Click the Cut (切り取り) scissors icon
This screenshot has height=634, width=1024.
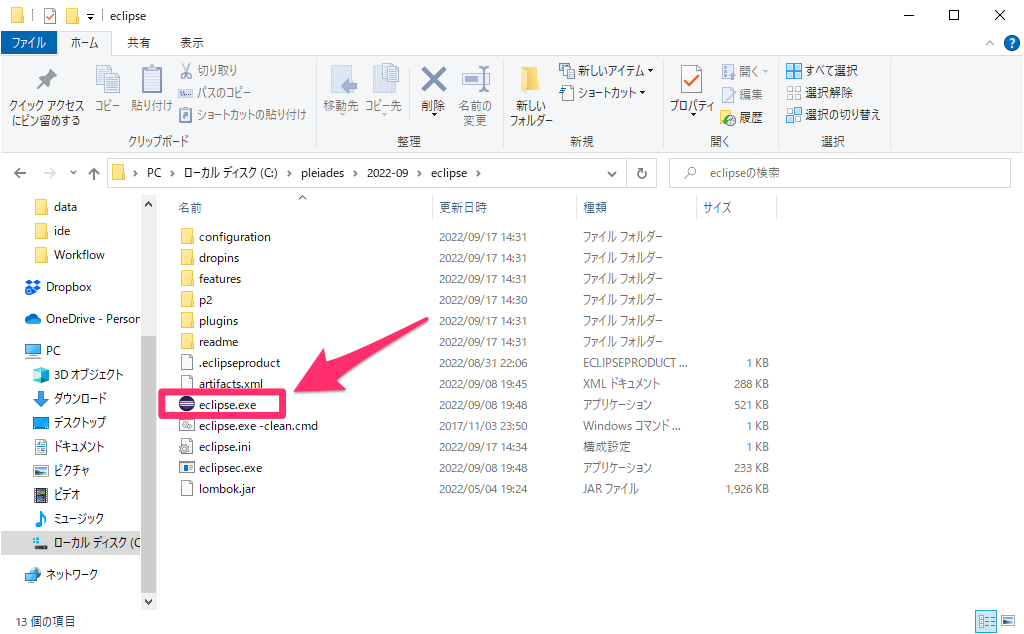(186, 71)
